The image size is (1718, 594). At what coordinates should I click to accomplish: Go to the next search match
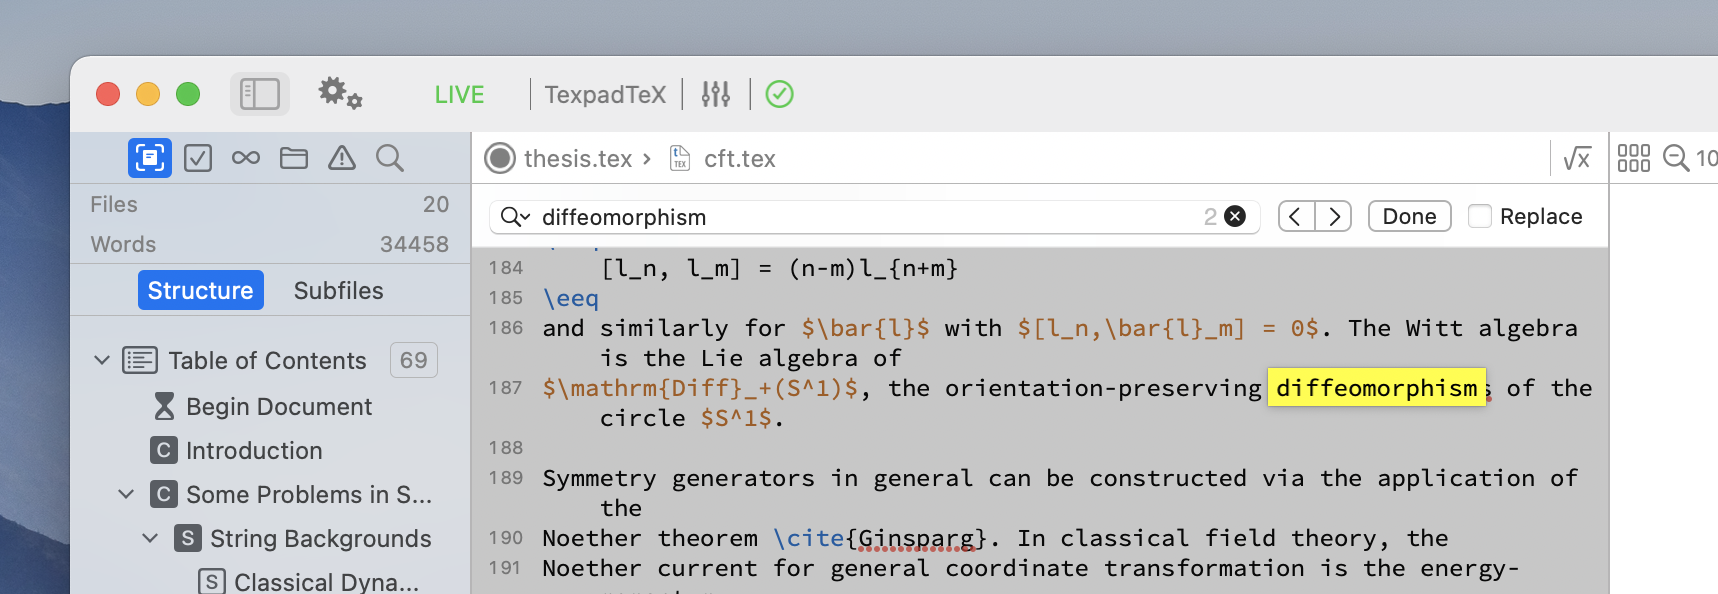click(x=1334, y=216)
